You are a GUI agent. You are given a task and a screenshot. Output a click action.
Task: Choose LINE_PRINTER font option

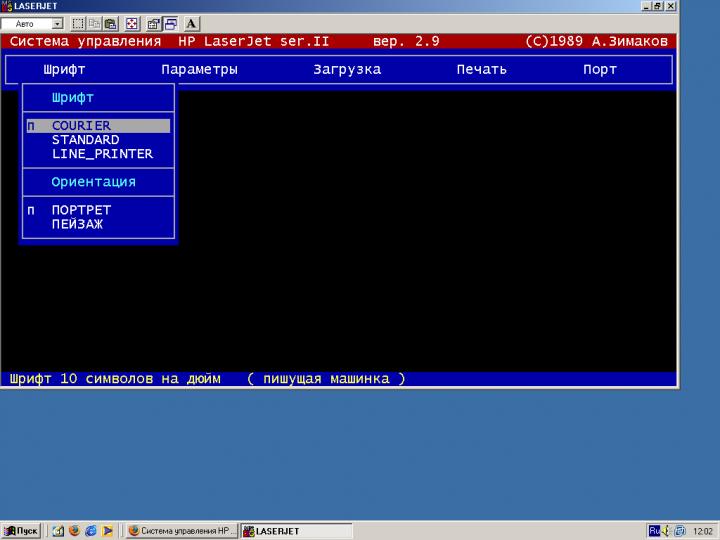tap(102, 154)
